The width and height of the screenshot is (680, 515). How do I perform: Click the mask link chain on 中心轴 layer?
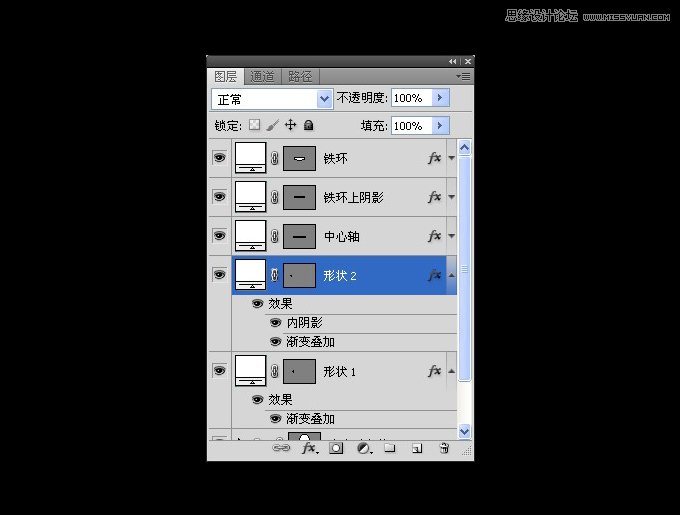(x=275, y=236)
